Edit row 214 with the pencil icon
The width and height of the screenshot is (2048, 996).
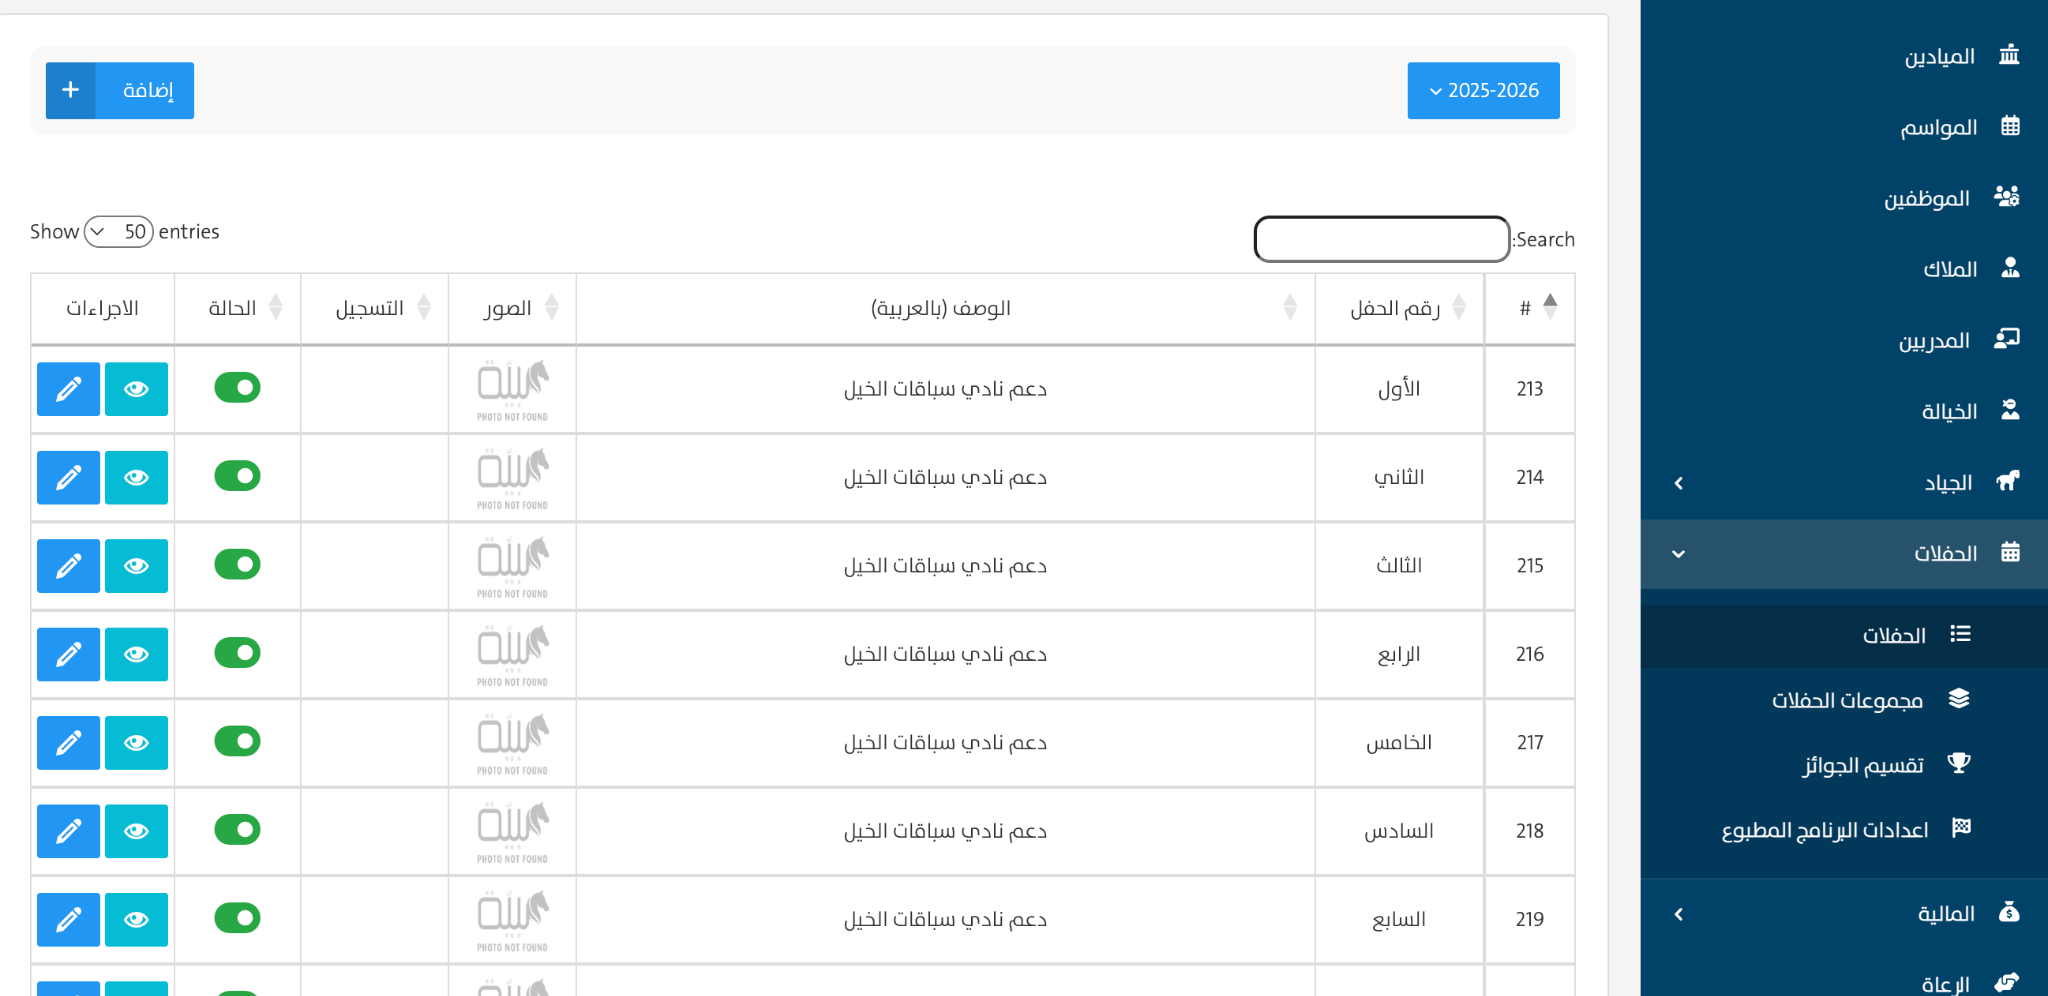pyautogui.click(x=68, y=478)
